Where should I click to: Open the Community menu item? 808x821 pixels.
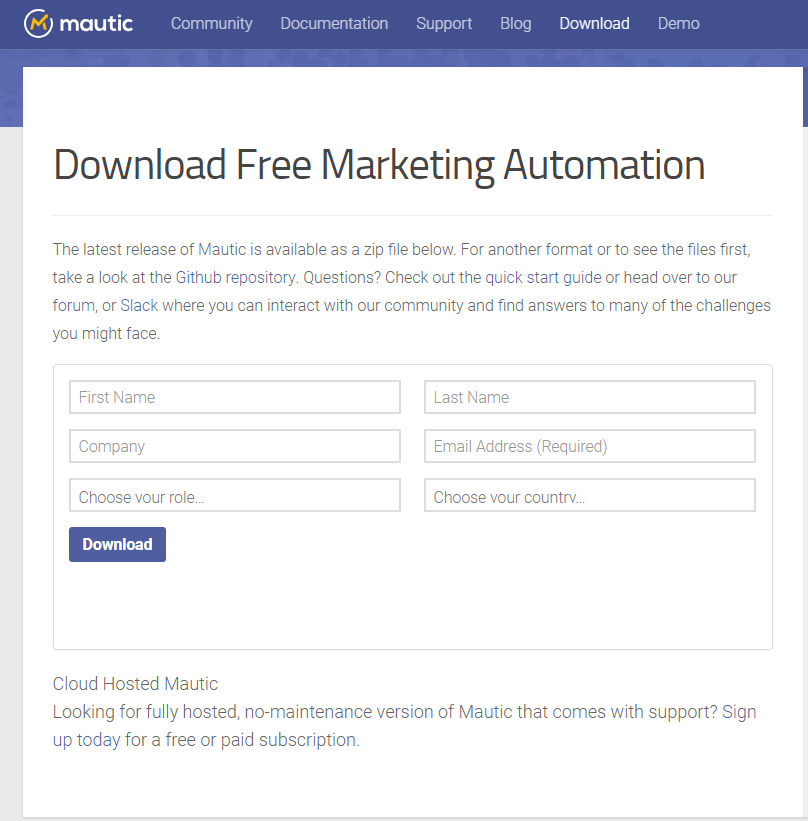212,24
